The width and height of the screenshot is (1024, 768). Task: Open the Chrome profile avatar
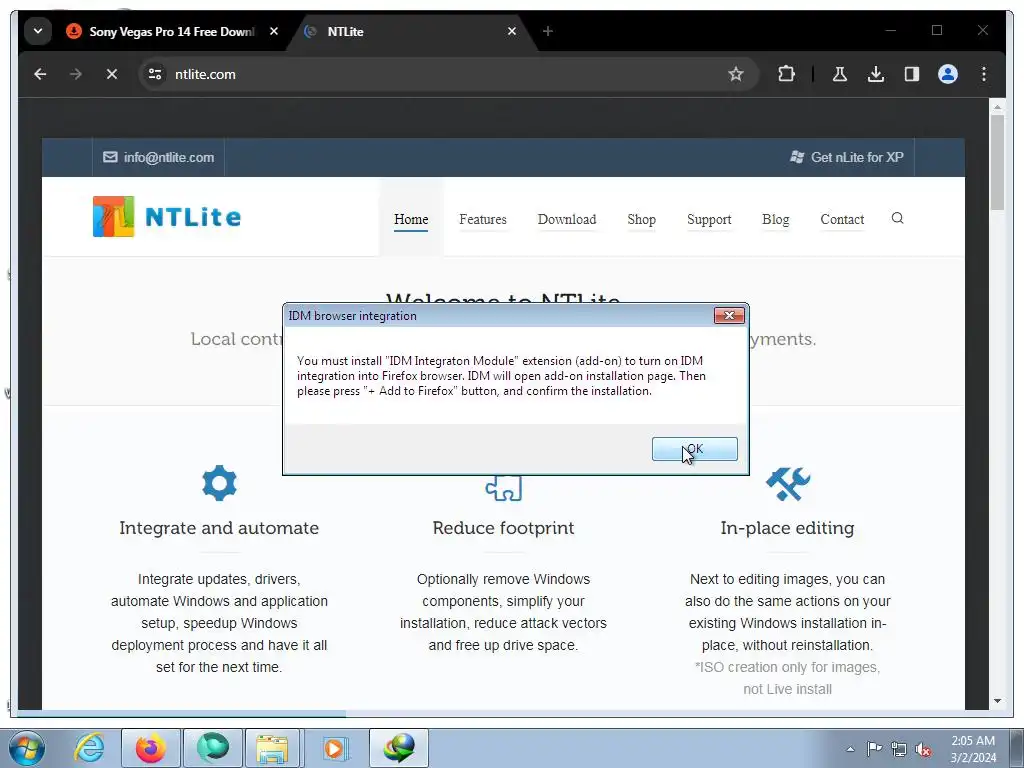click(x=948, y=74)
